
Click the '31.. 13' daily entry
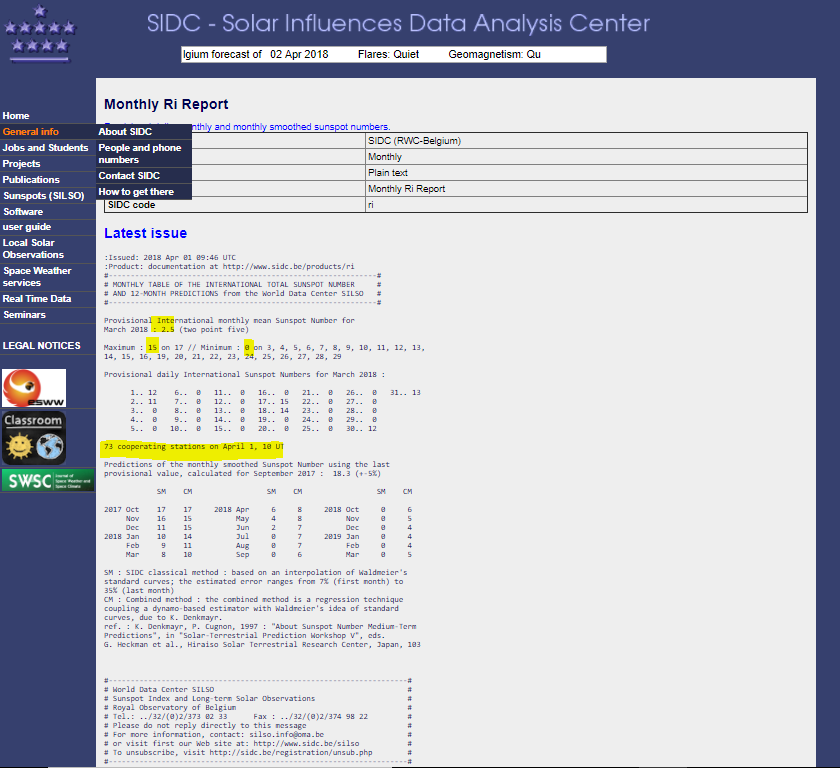click(x=405, y=393)
